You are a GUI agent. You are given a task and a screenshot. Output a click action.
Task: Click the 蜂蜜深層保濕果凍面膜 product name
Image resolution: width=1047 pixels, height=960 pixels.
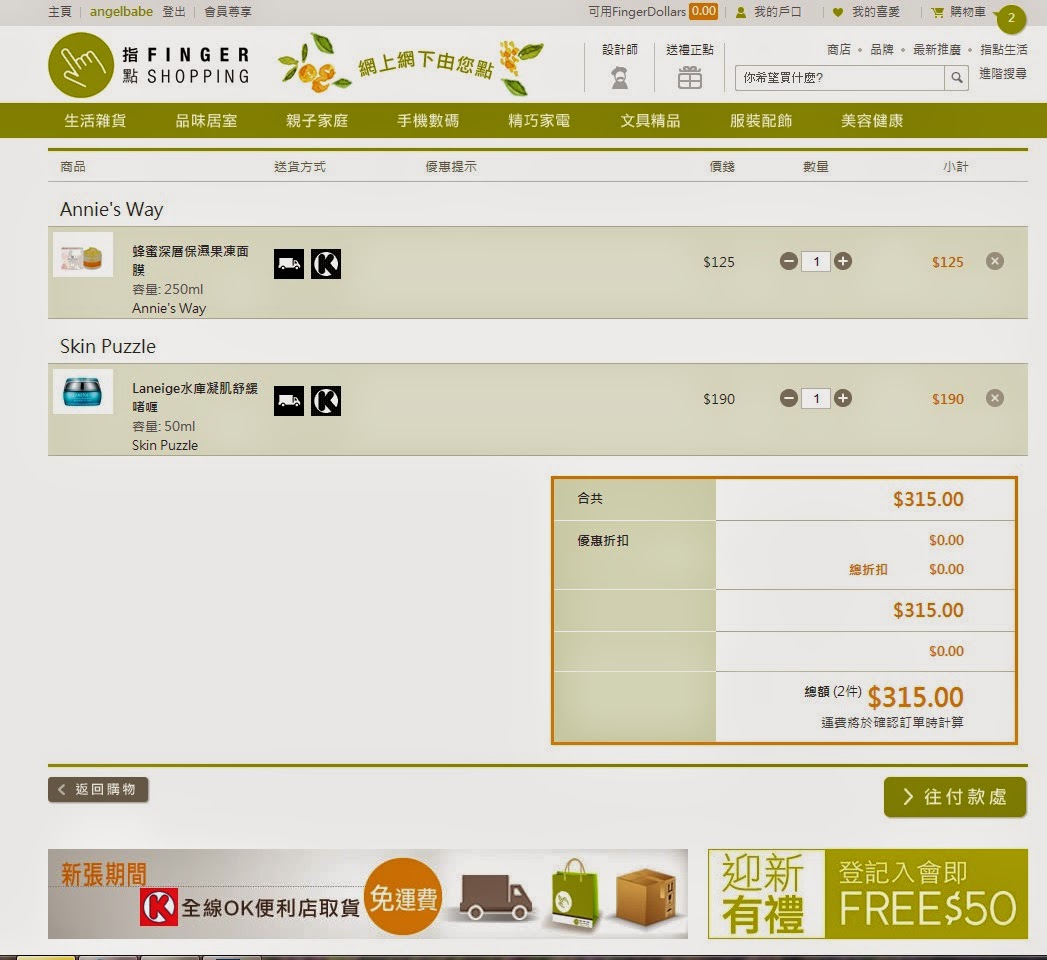pos(190,260)
